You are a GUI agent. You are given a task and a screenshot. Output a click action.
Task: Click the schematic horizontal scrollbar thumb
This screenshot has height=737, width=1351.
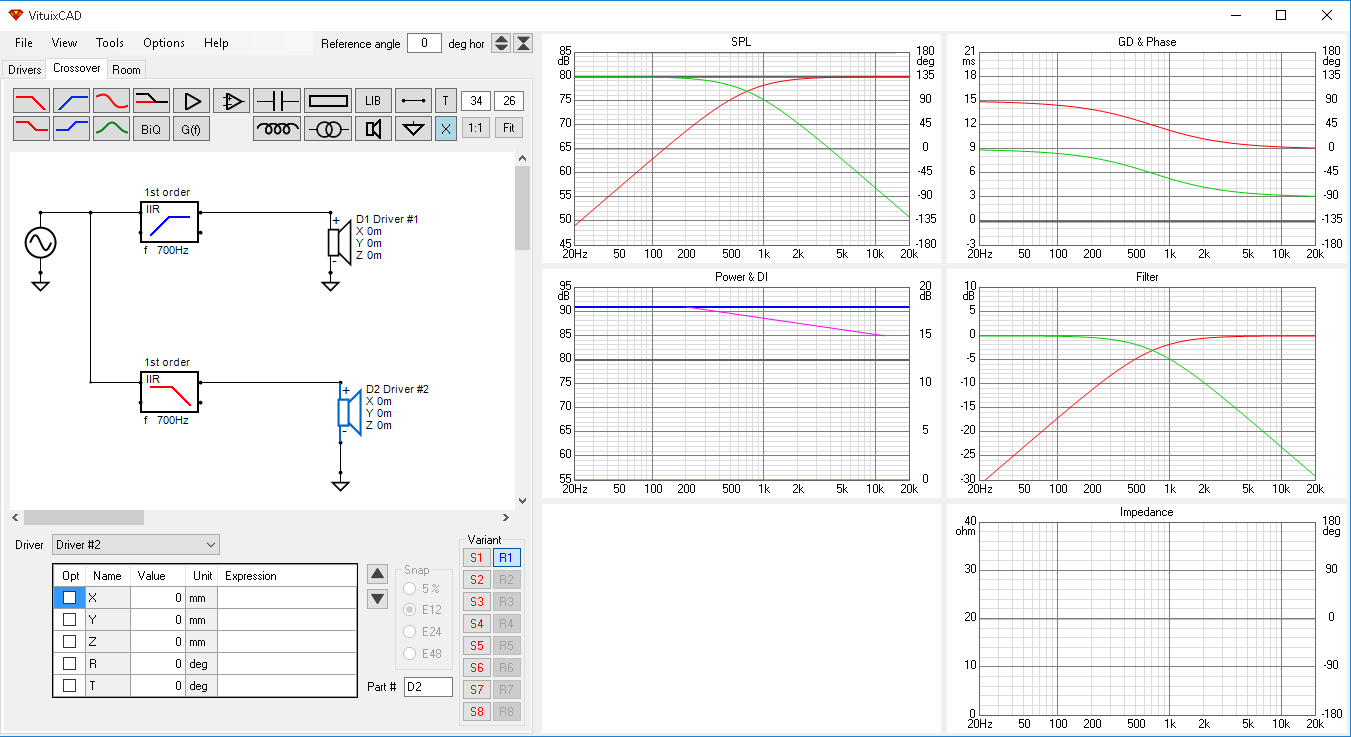84,517
